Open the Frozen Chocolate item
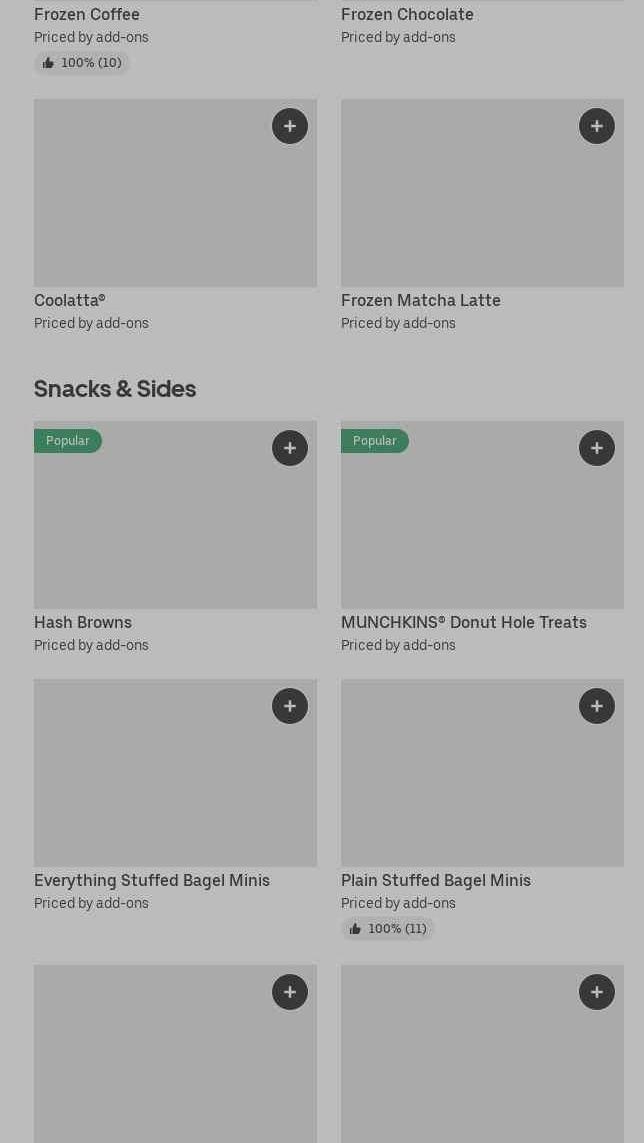The image size is (644, 1143). pyautogui.click(x=407, y=15)
